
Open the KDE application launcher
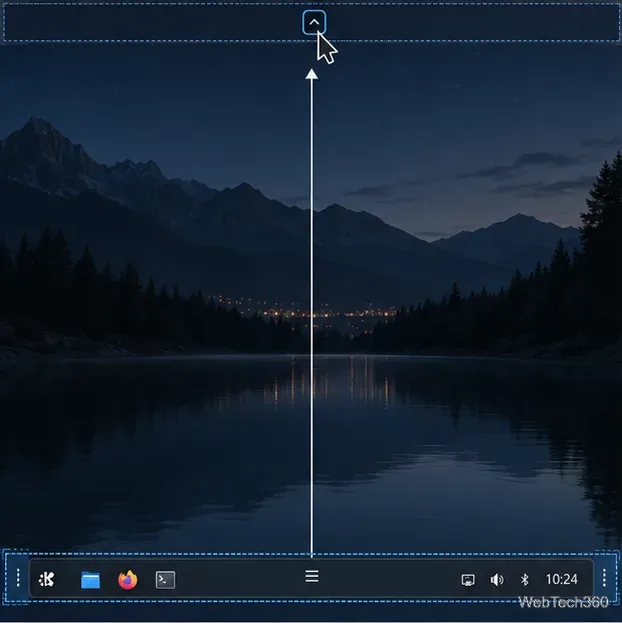pos(47,580)
